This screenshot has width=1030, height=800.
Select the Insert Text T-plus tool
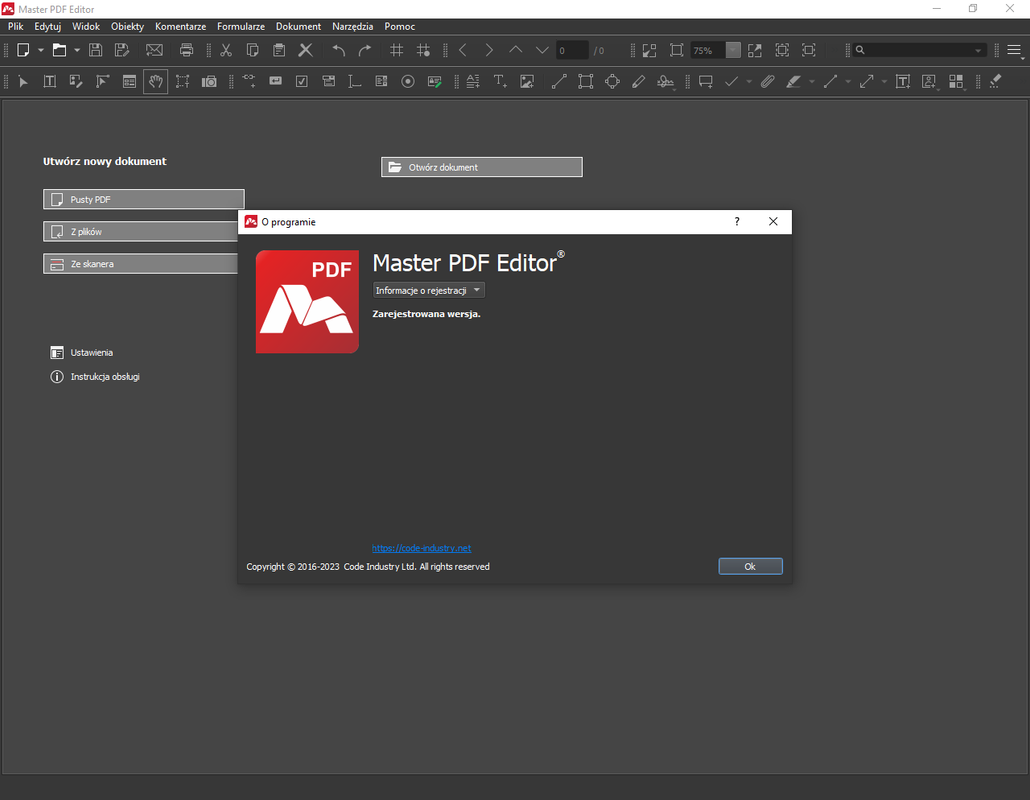tap(501, 81)
